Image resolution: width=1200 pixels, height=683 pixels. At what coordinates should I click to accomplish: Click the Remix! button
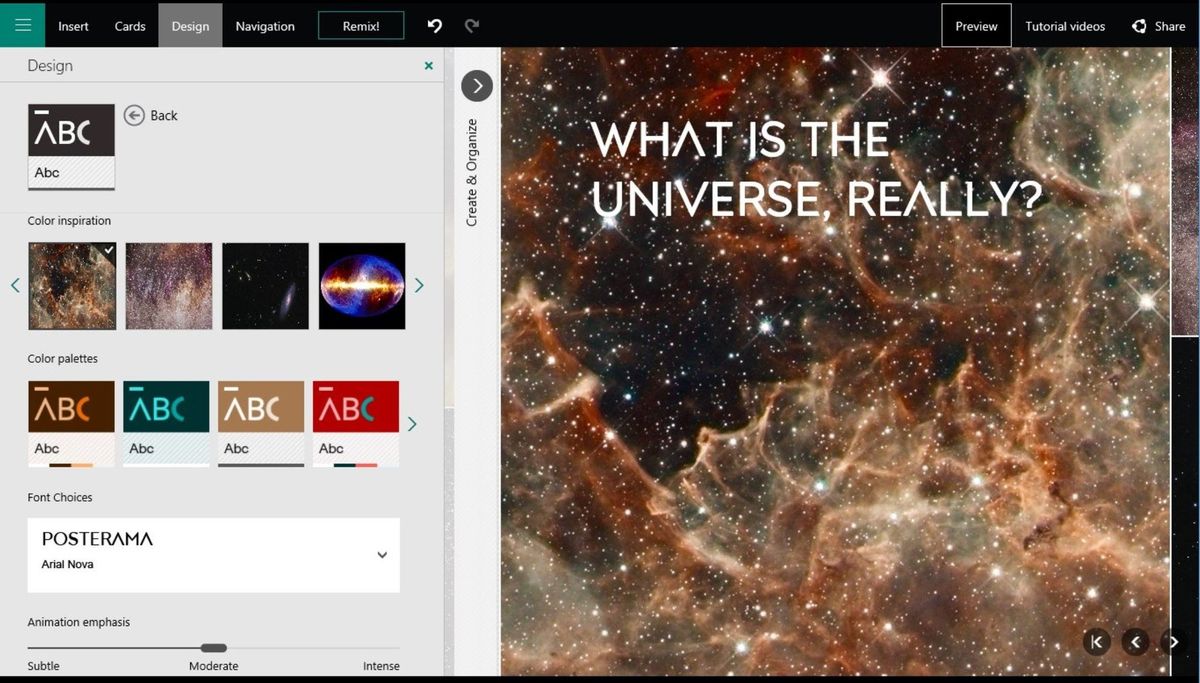click(361, 26)
